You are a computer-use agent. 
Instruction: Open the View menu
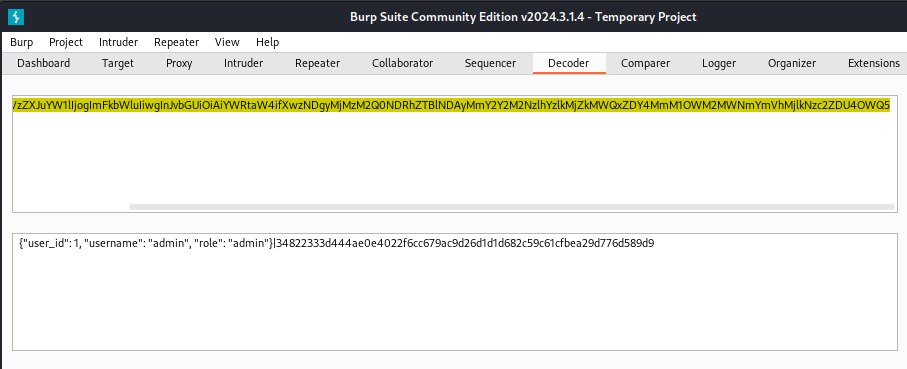click(x=227, y=42)
